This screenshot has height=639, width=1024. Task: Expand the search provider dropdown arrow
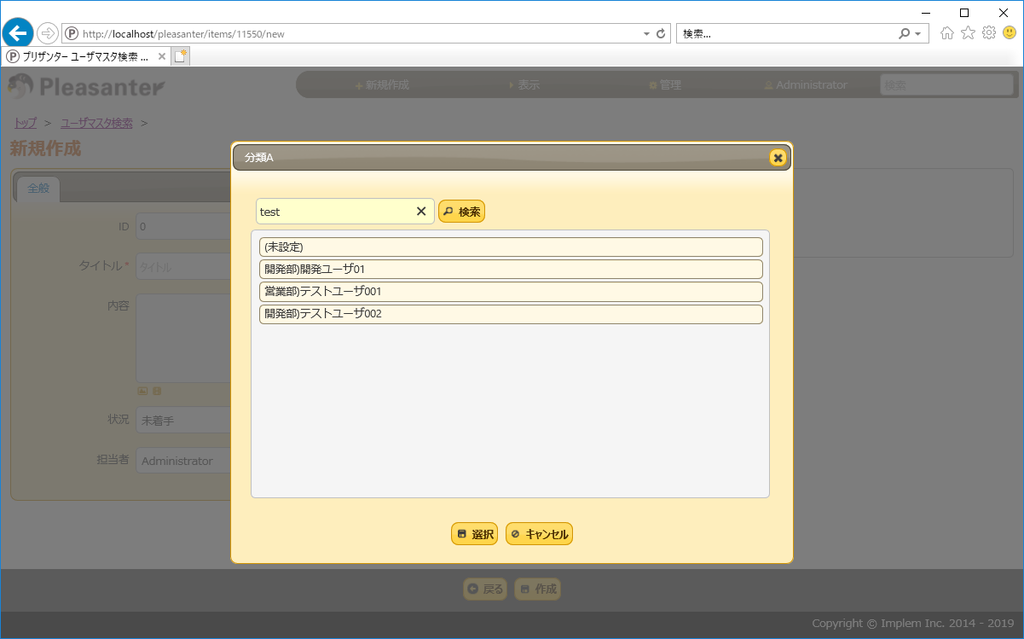coord(918,33)
